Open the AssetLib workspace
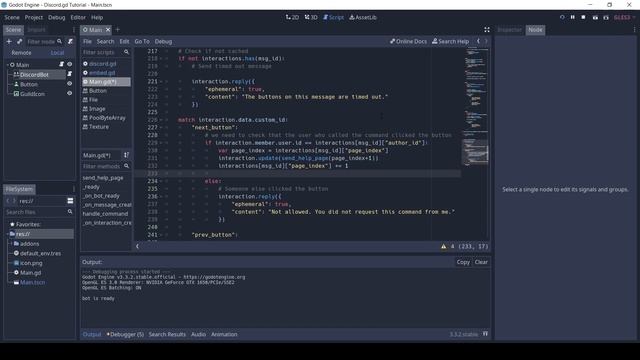Screen dimensions: 640x360 click(363, 17)
